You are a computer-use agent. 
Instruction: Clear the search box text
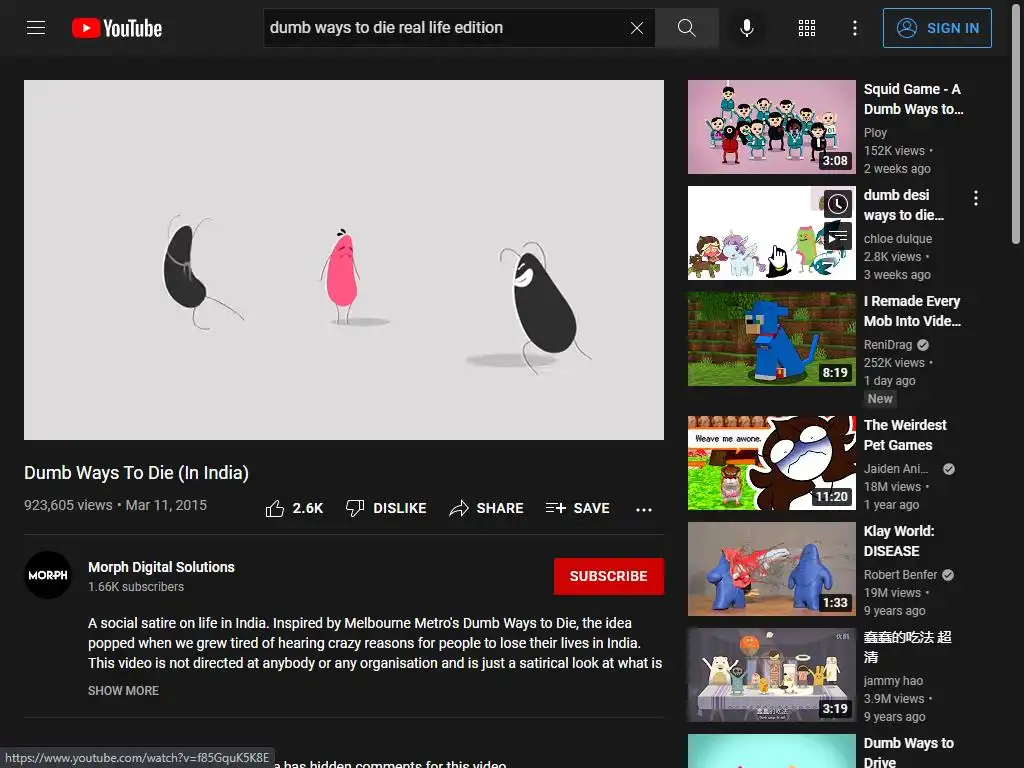(637, 28)
